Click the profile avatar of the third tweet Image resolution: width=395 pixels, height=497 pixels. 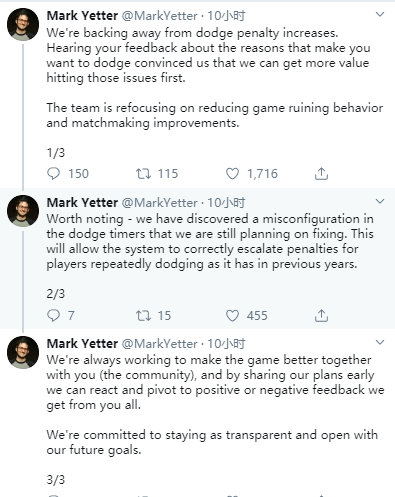[x=23, y=352]
